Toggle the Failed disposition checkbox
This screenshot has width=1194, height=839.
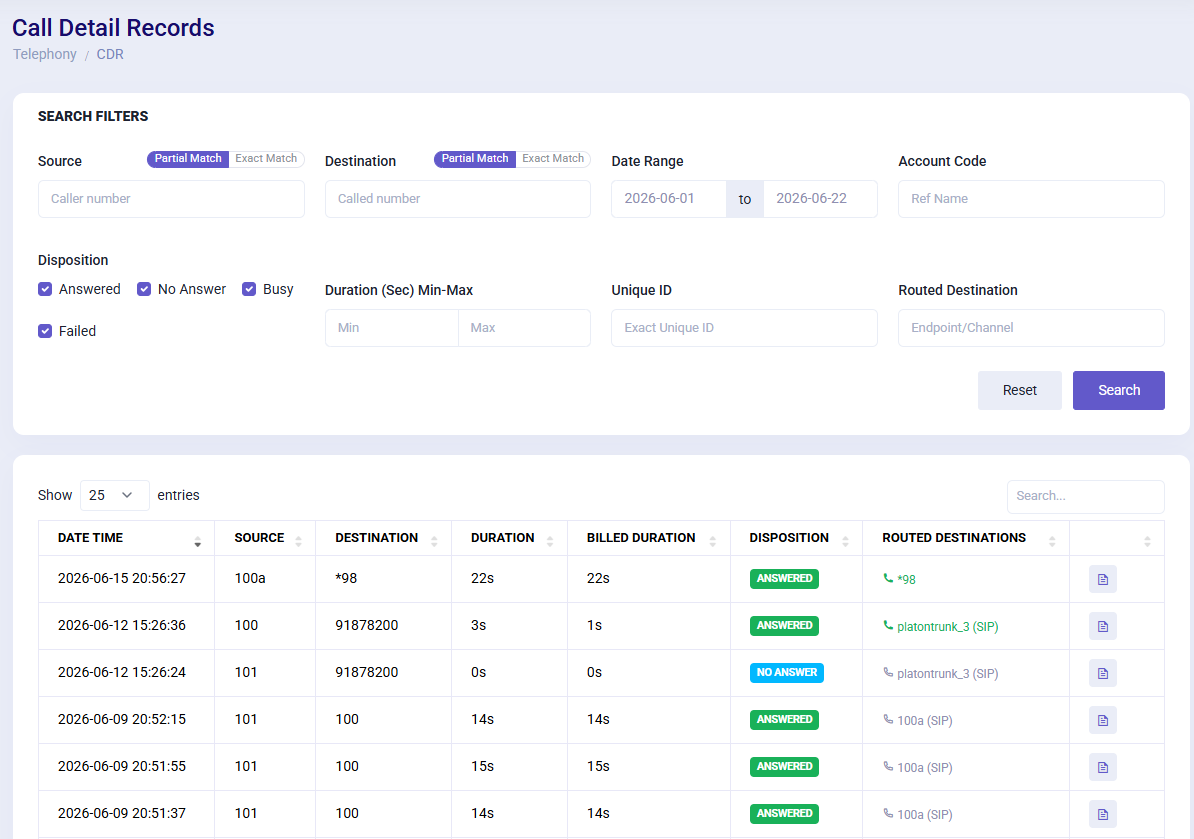tap(45, 331)
